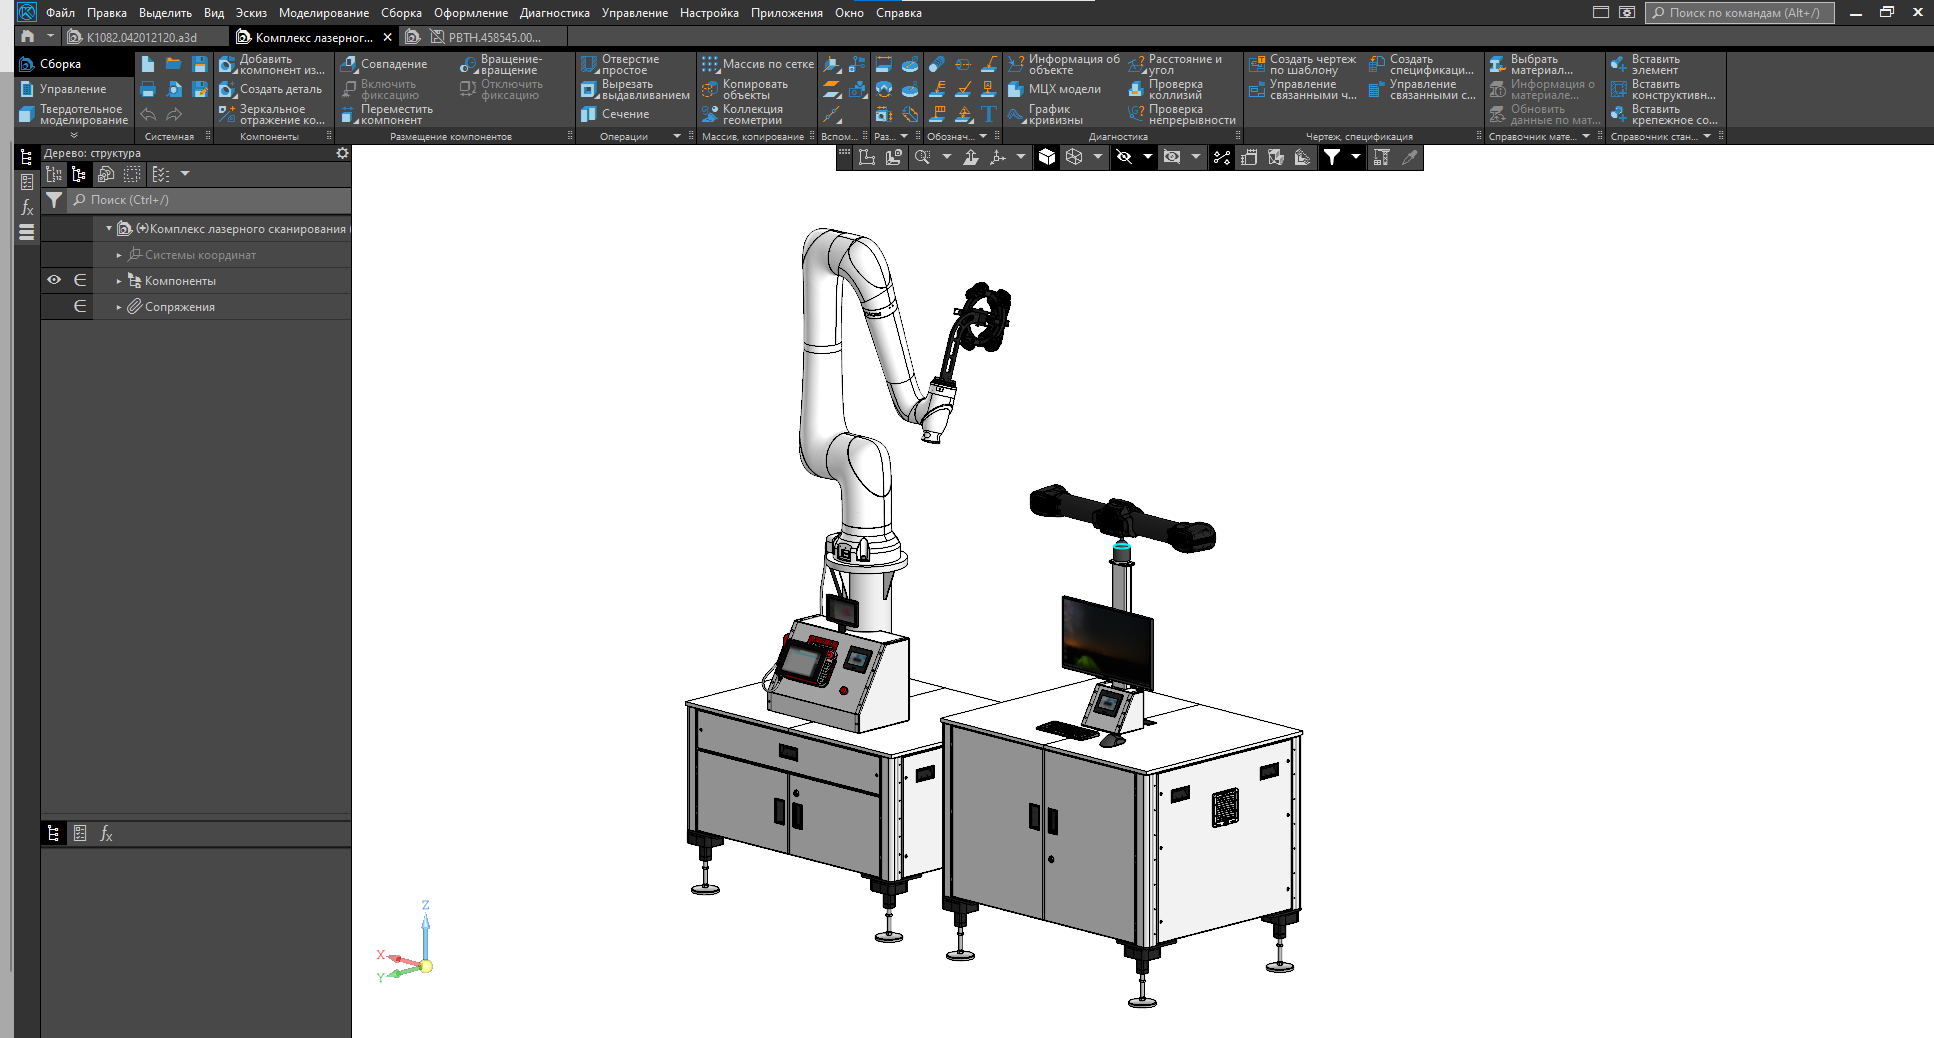Click the Print icon in system toolbar

point(148,90)
